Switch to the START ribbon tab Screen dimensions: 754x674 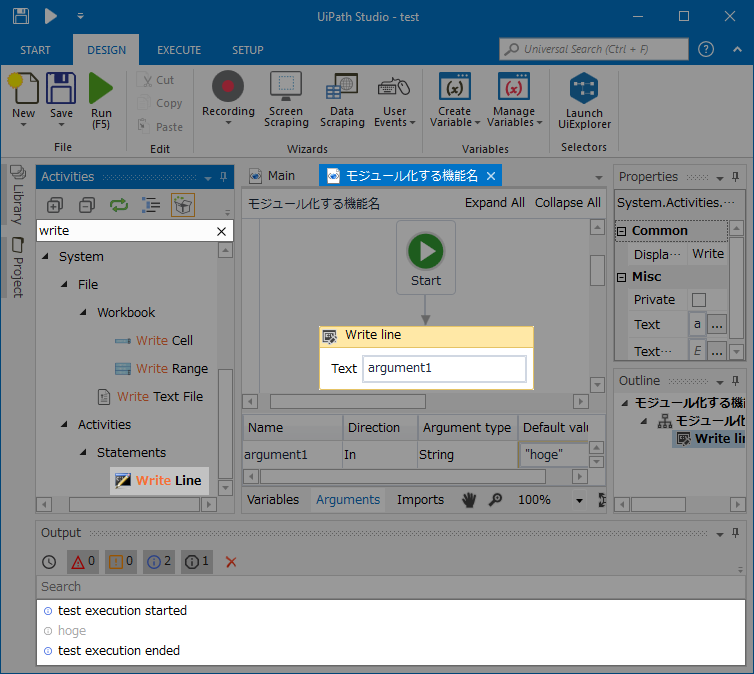35,50
